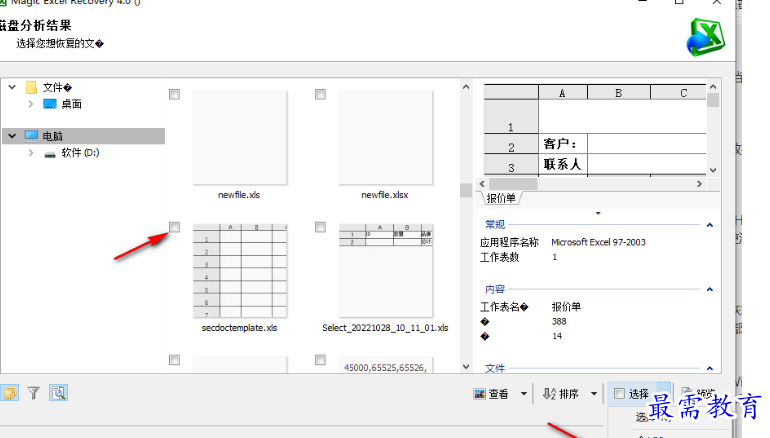The image size is (770, 438).
Task: Select the 文件 folder root in tree
Action: (x=57, y=87)
